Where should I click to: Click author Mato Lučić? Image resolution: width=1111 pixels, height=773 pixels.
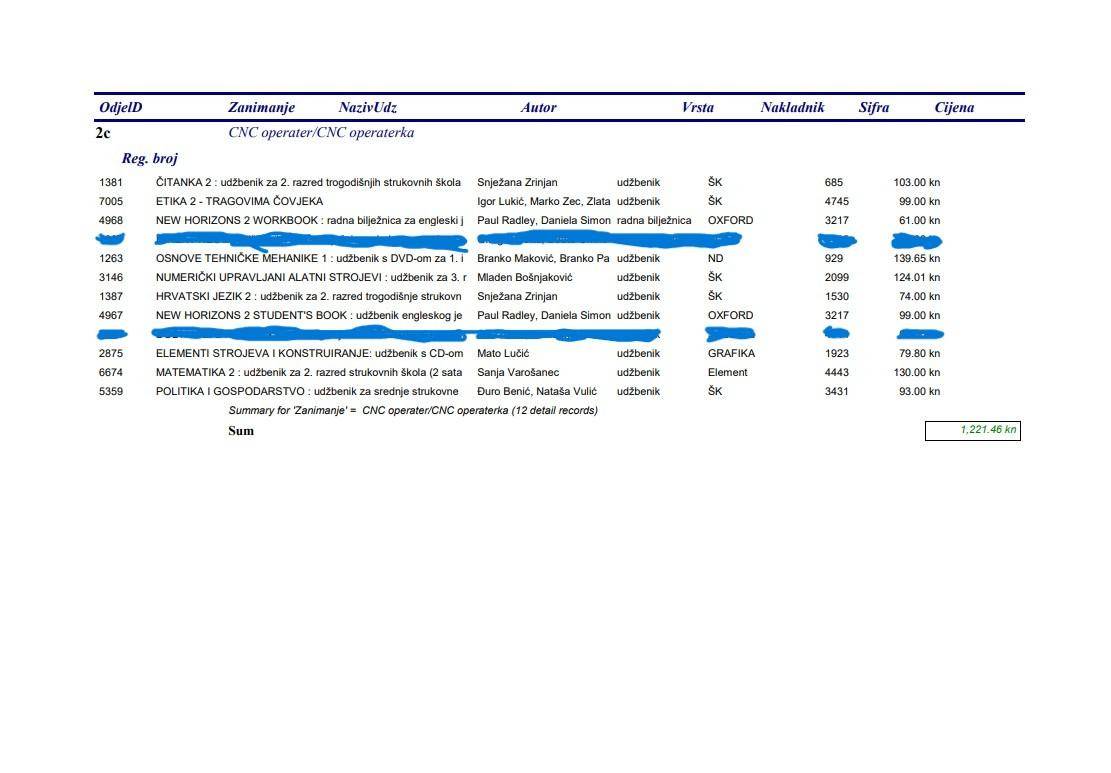tap(502, 354)
